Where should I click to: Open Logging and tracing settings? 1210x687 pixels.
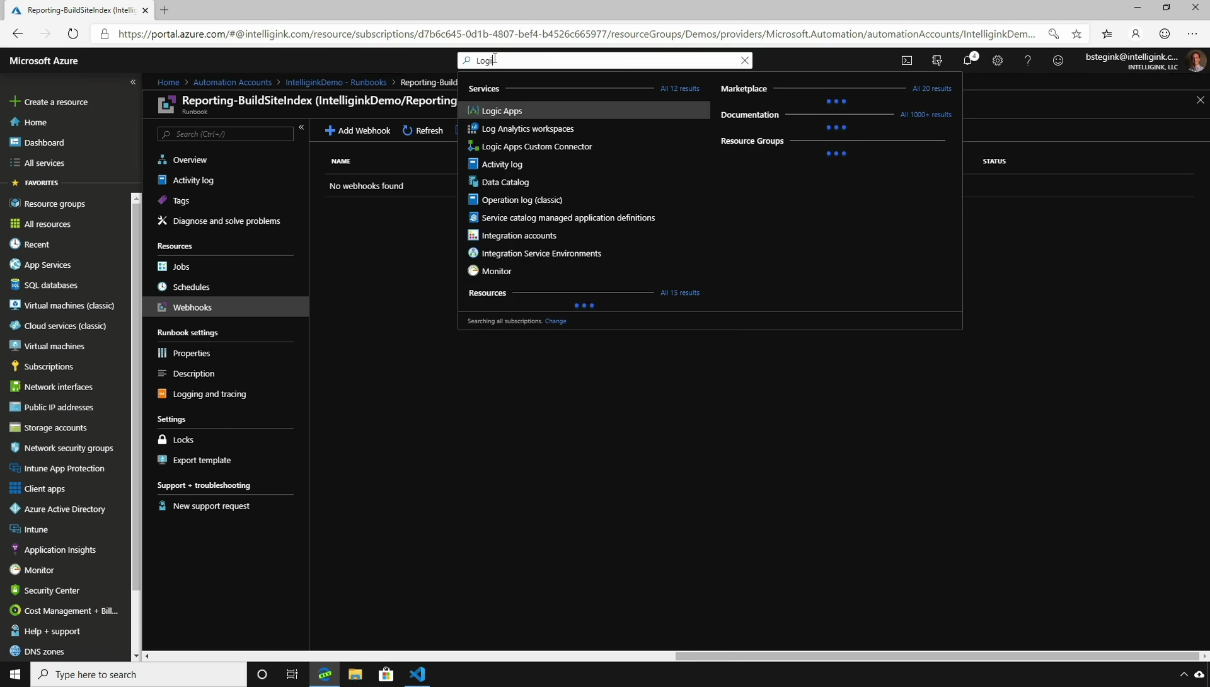tap(209, 394)
